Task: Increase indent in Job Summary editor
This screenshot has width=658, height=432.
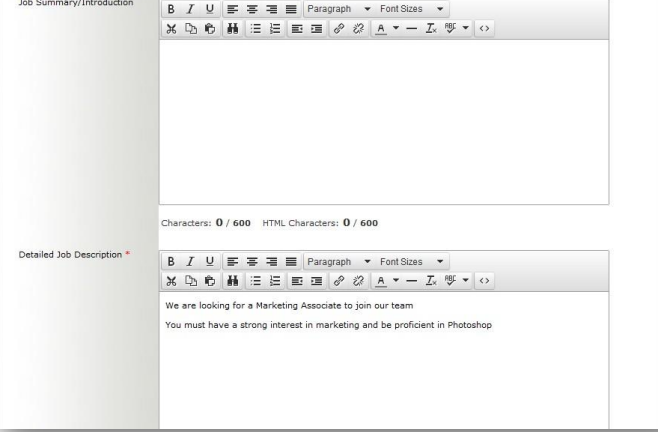Action: tap(316, 29)
